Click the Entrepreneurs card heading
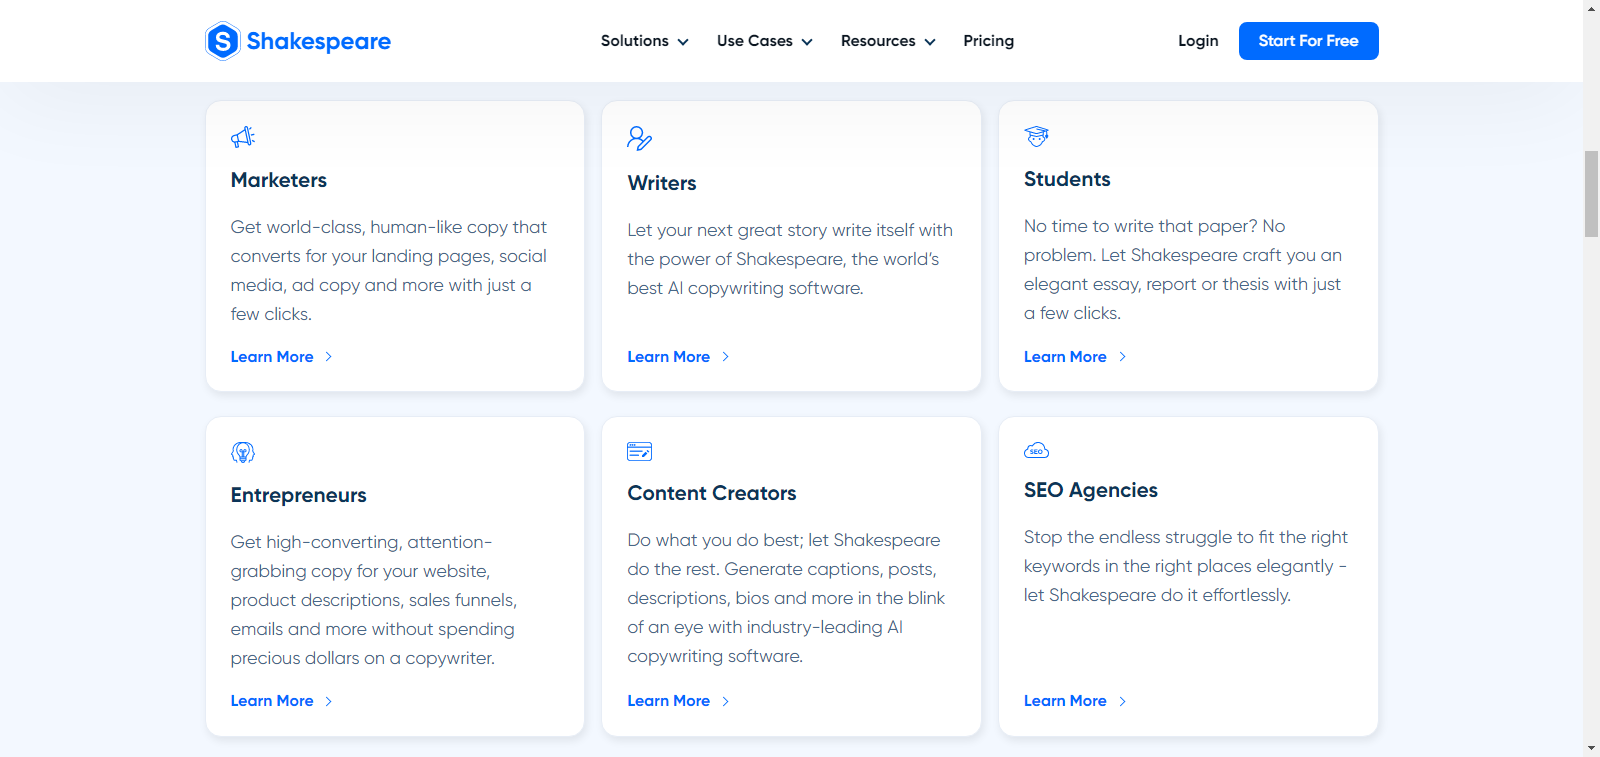The height and width of the screenshot is (757, 1600). (298, 495)
